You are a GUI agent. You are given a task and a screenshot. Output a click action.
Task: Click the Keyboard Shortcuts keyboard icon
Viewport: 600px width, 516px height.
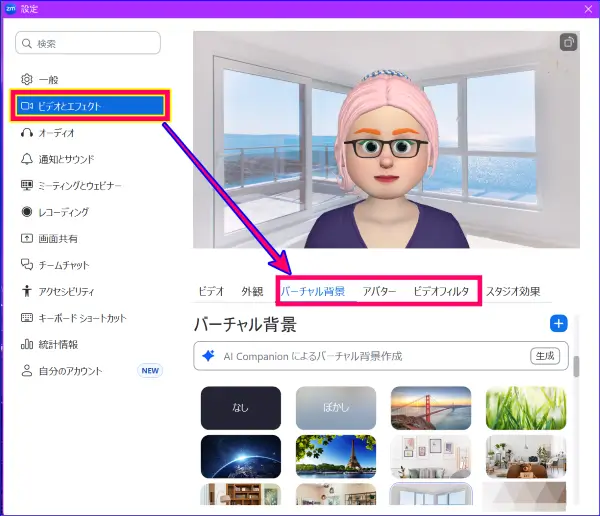26,317
